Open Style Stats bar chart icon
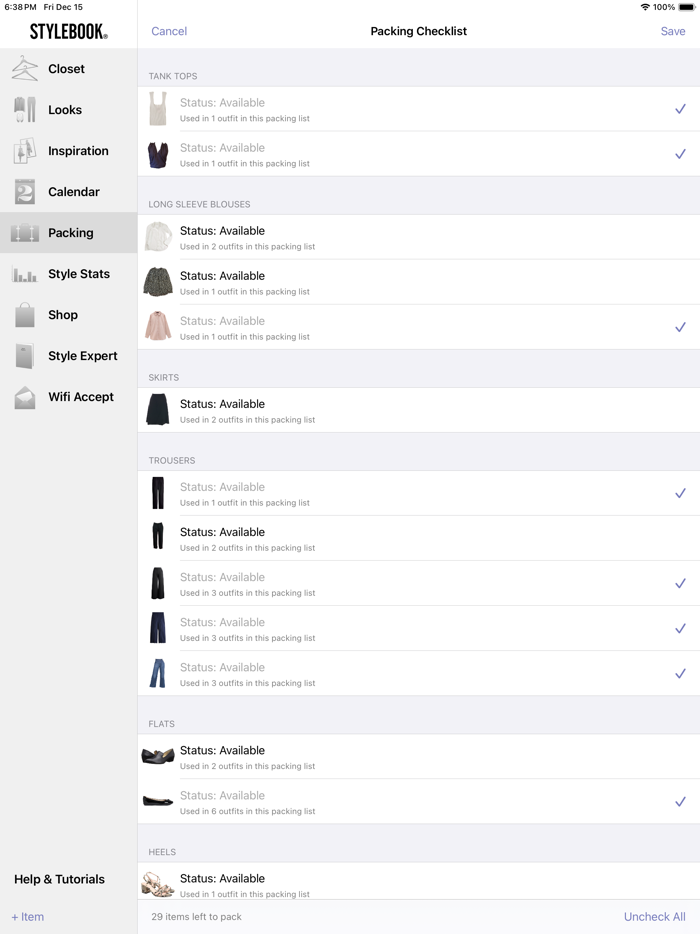This screenshot has width=700, height=934. point(24,274)
